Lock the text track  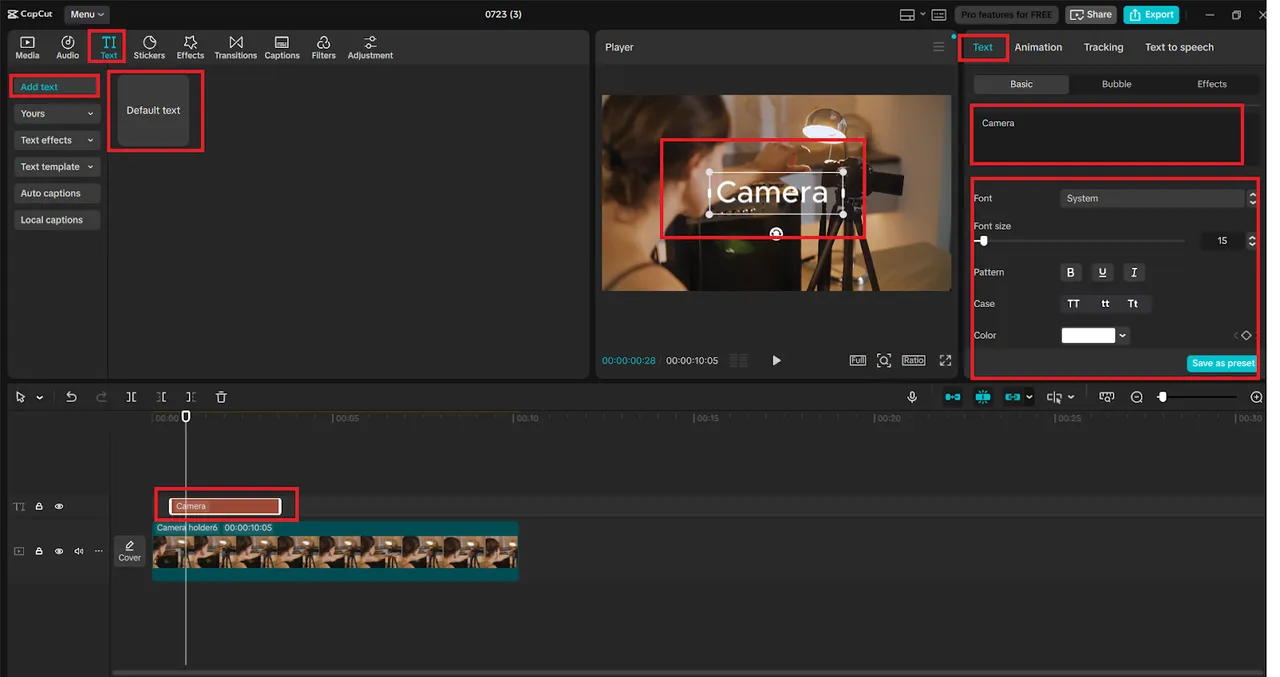tap(39, 507)
